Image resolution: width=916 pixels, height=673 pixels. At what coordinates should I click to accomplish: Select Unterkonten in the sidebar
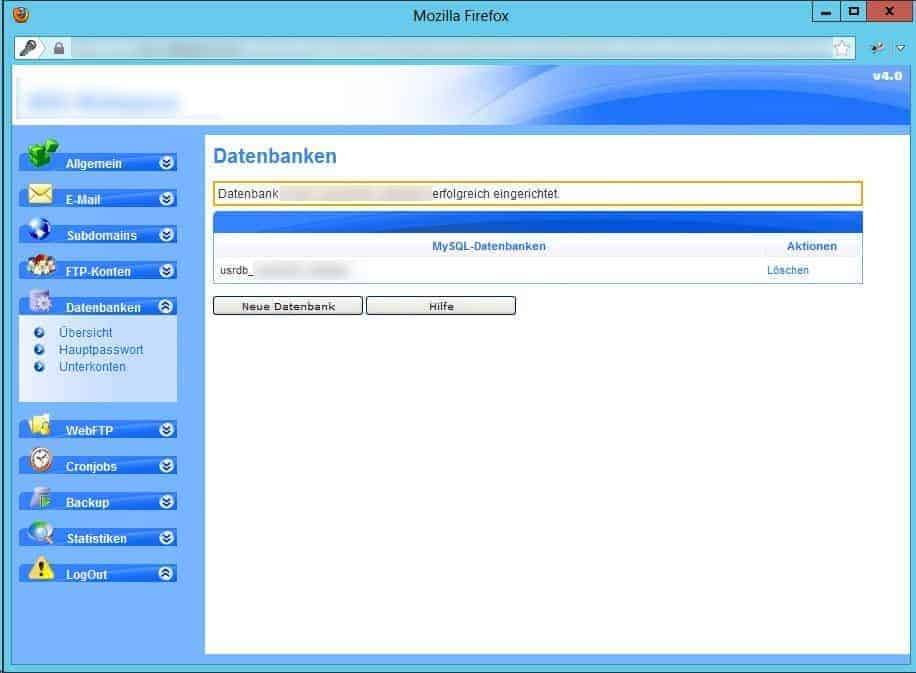[92, 367]
